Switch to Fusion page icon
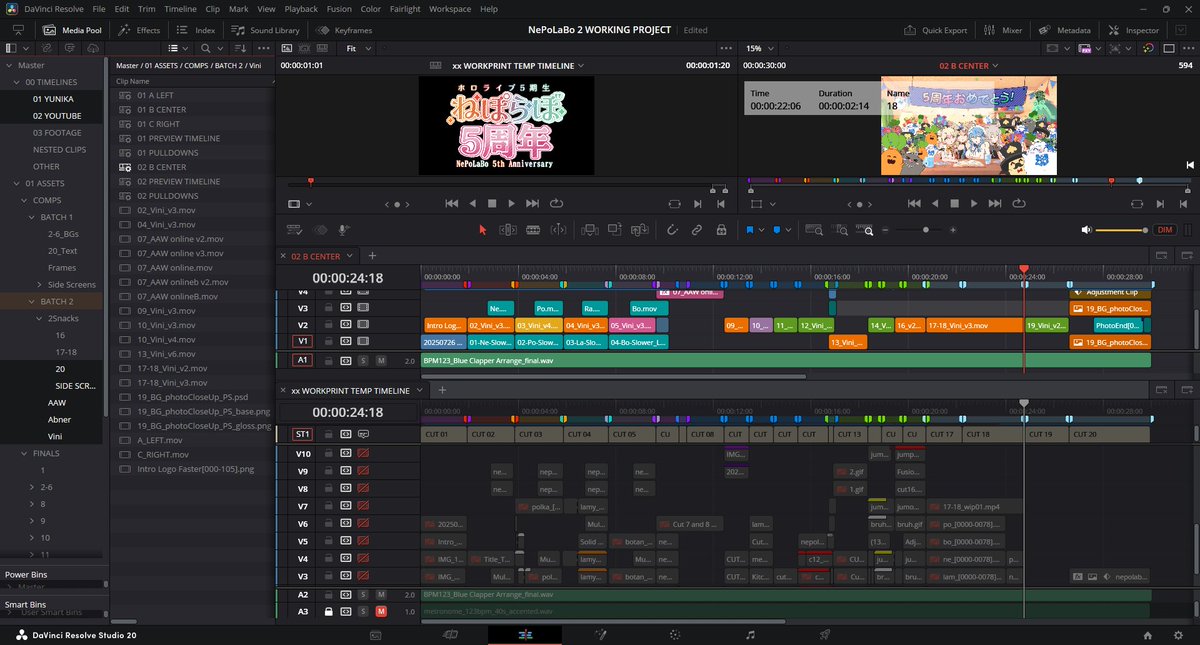The image size is (1200, 645). pos(601,635)
